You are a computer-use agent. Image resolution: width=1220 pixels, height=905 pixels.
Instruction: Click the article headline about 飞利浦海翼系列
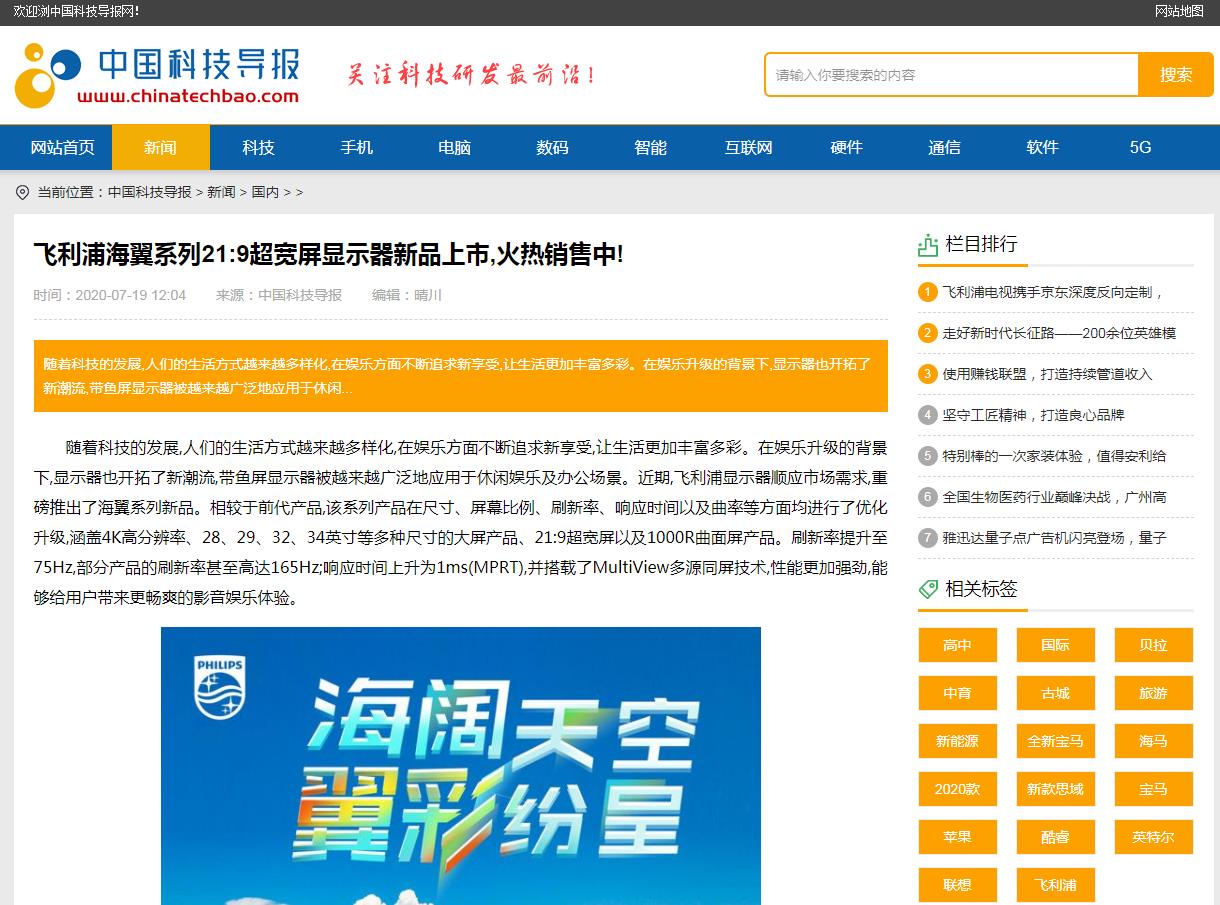[x=329, y=255]
